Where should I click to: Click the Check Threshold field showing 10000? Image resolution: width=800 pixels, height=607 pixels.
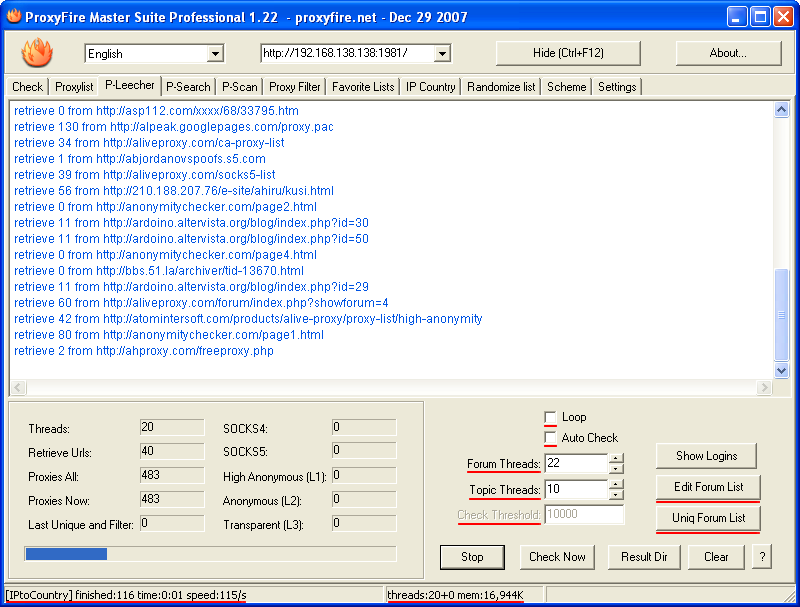[x=584, y=515]
